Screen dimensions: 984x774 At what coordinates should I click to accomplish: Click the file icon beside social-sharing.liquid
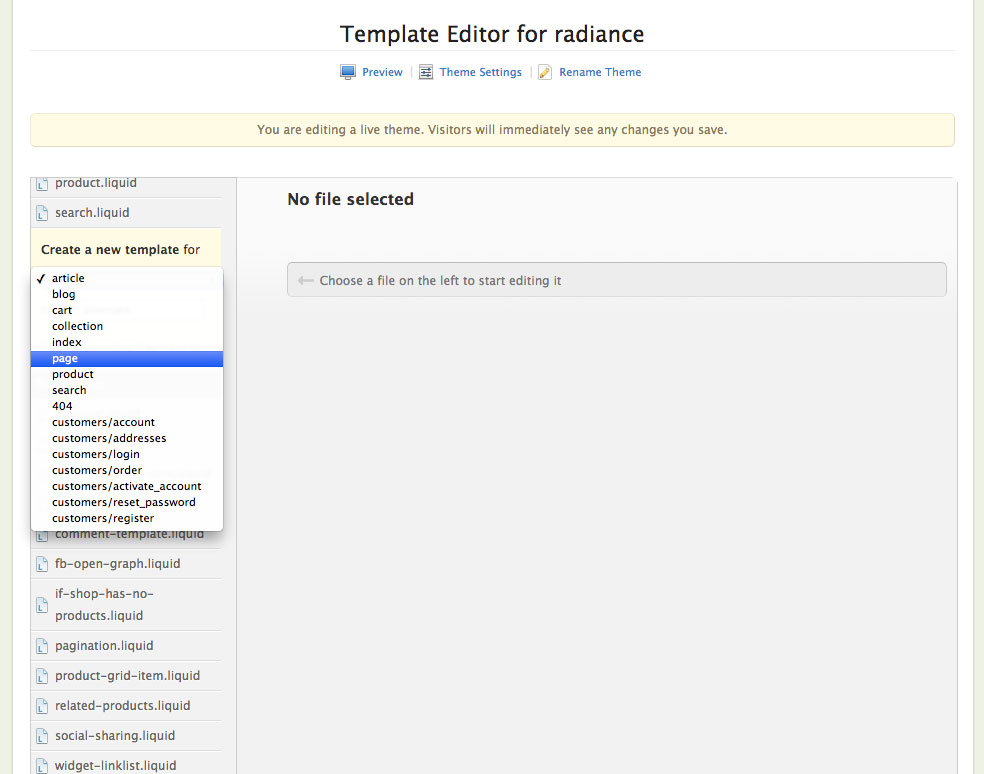pyautogui.click(x=41, y=735)
